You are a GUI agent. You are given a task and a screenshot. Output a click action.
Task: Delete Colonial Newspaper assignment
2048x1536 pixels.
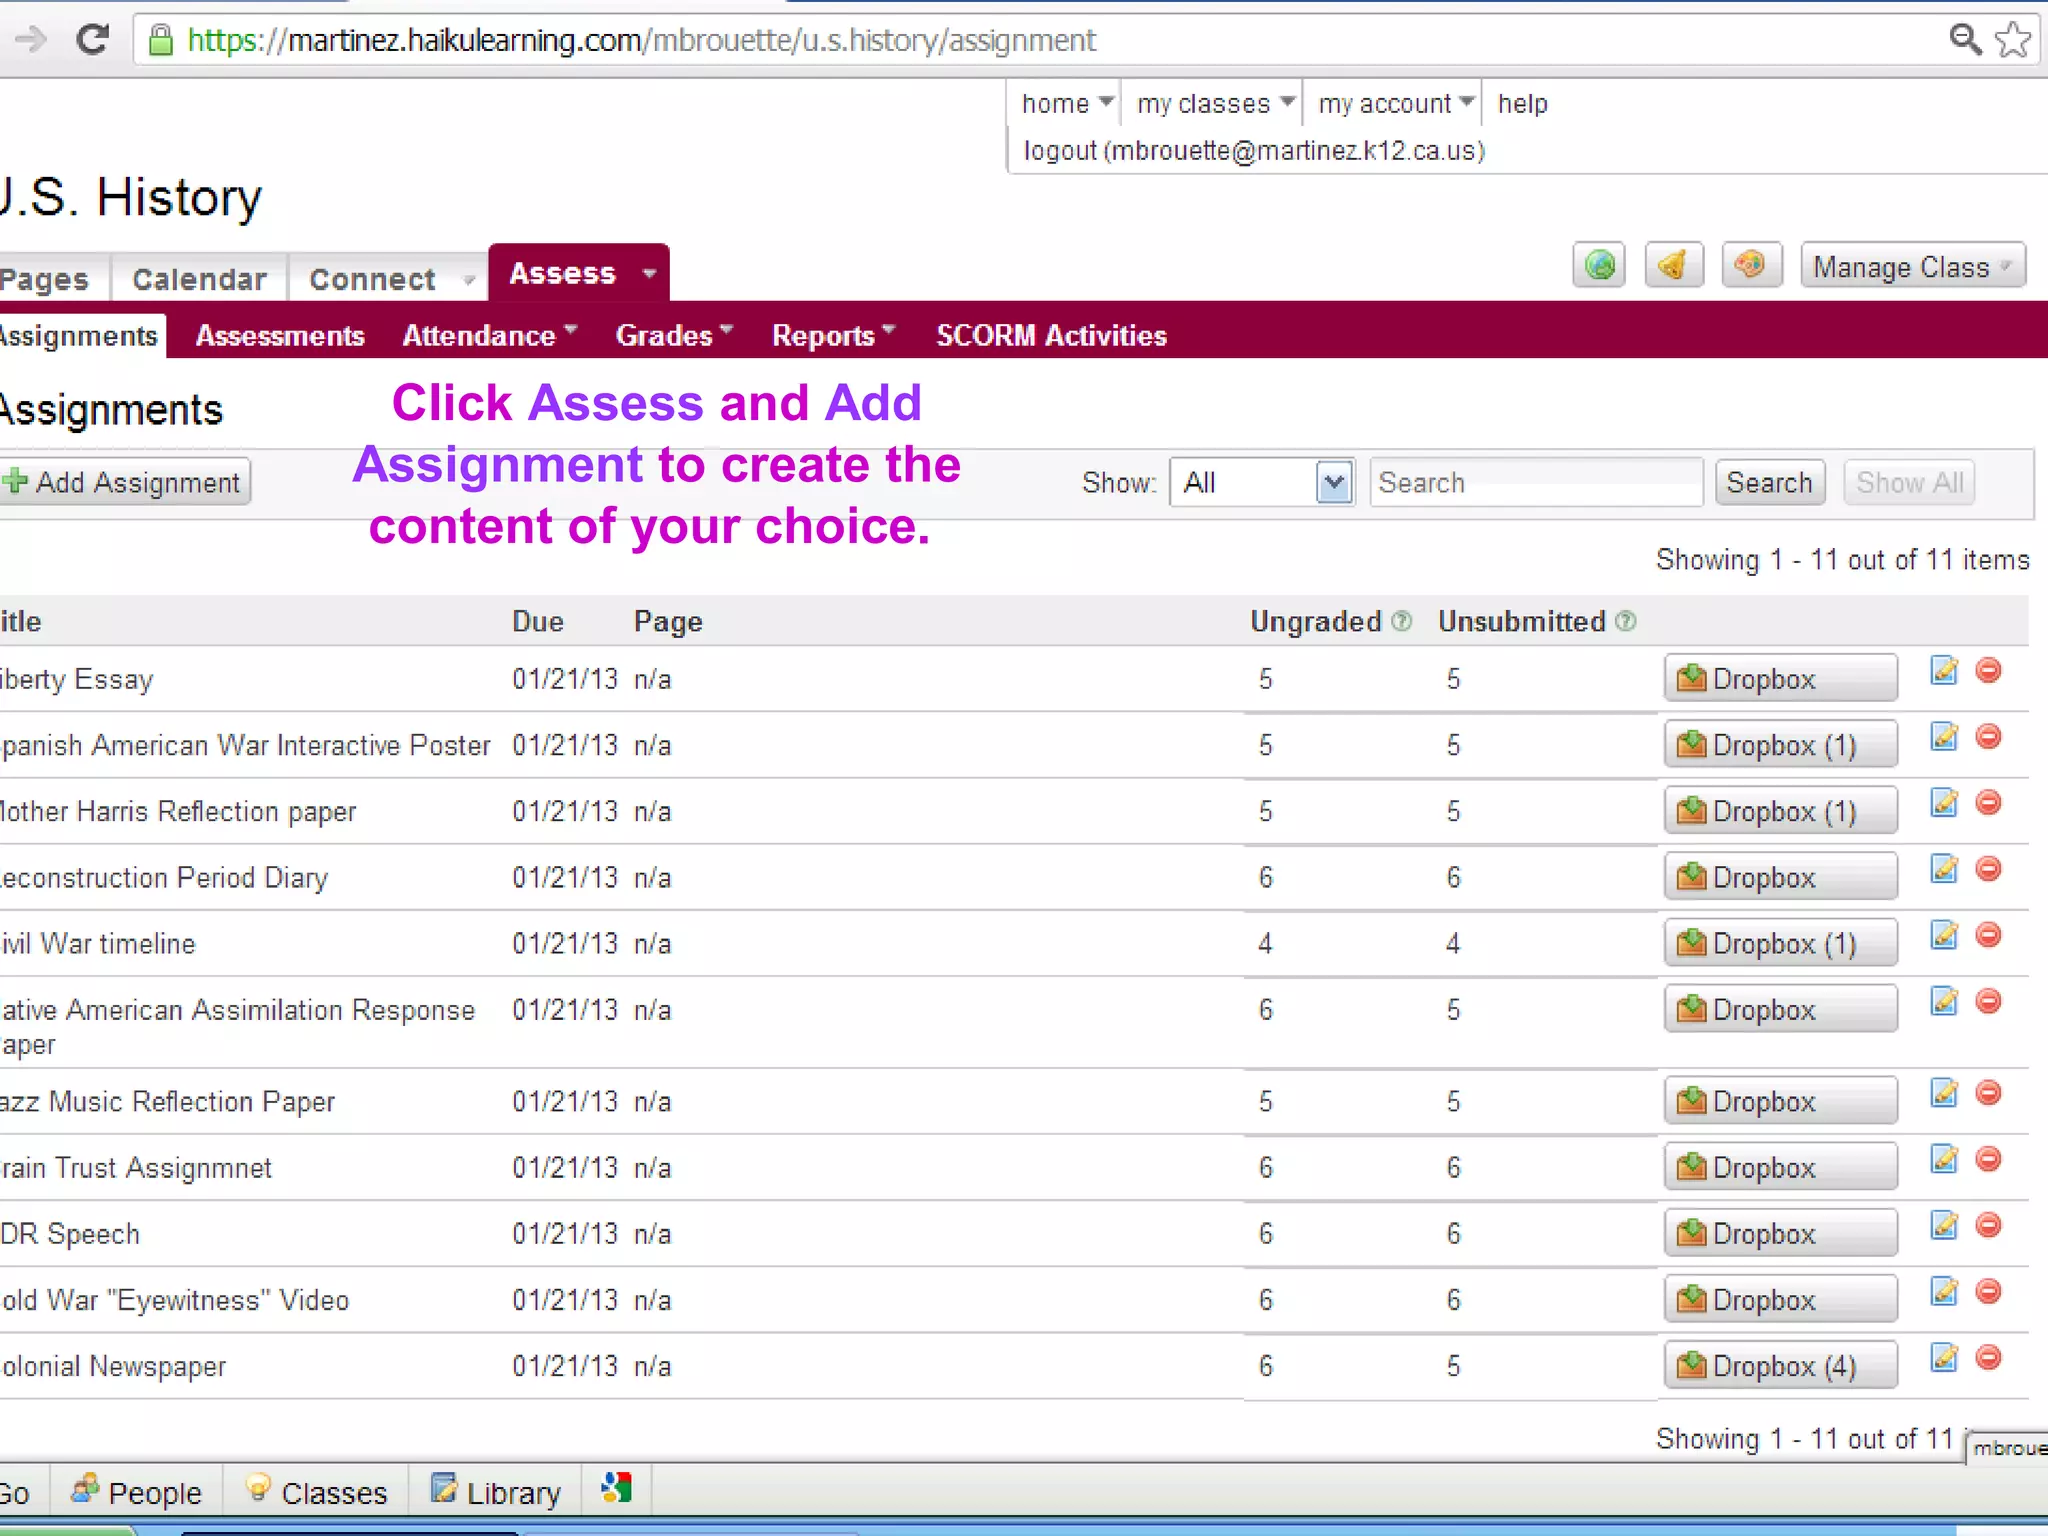coord(1989,1358)
